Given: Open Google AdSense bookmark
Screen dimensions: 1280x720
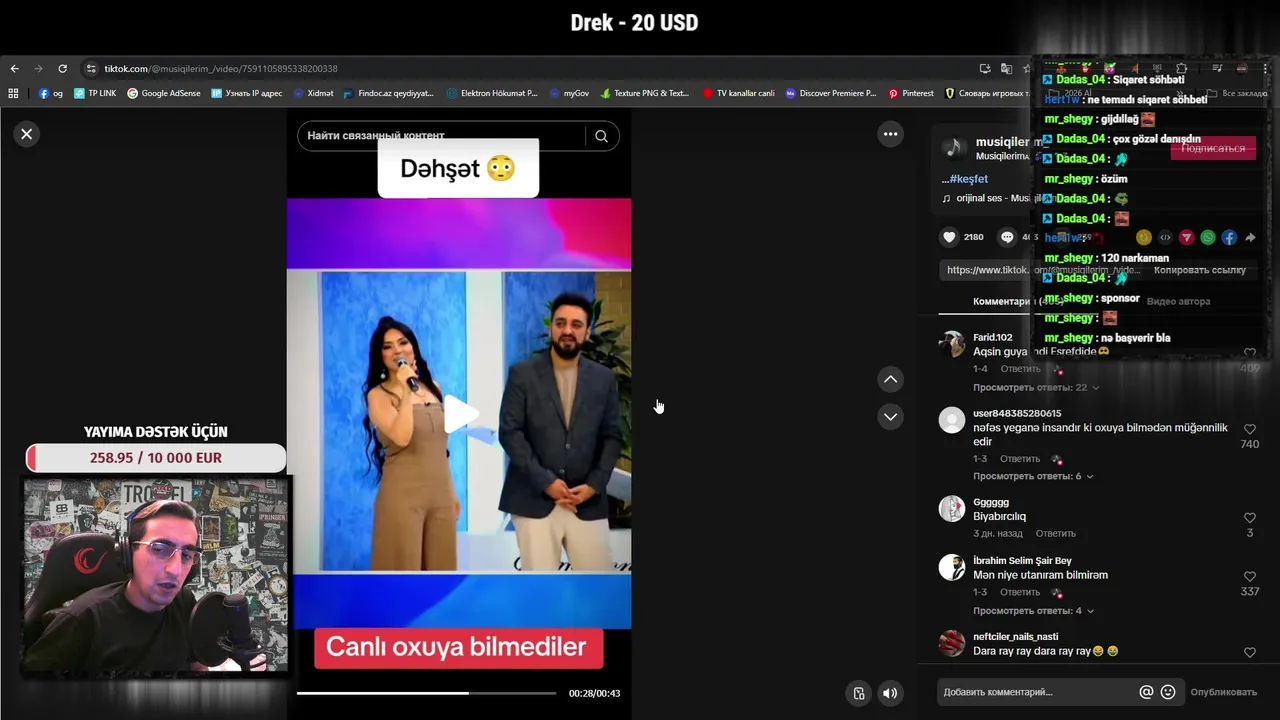Looking at the screenshot, I should click(x=163, y=93).
